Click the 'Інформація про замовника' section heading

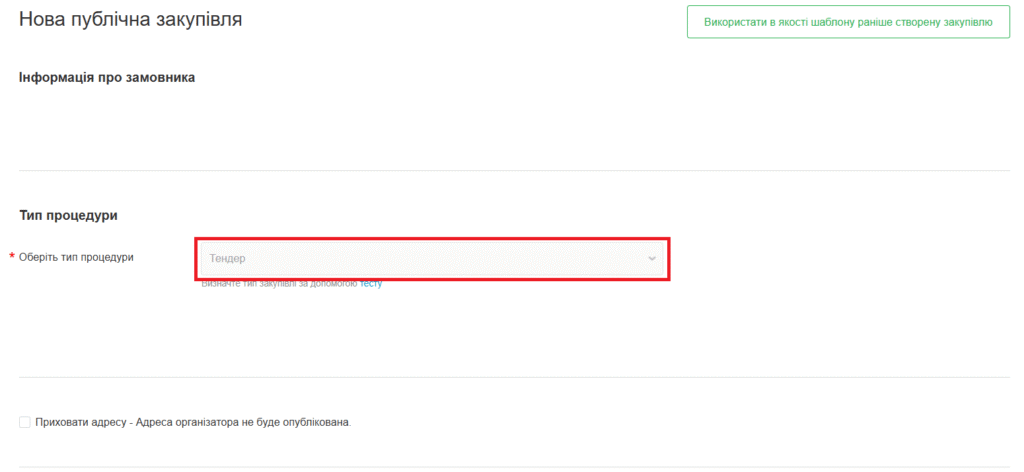(107, 77)
